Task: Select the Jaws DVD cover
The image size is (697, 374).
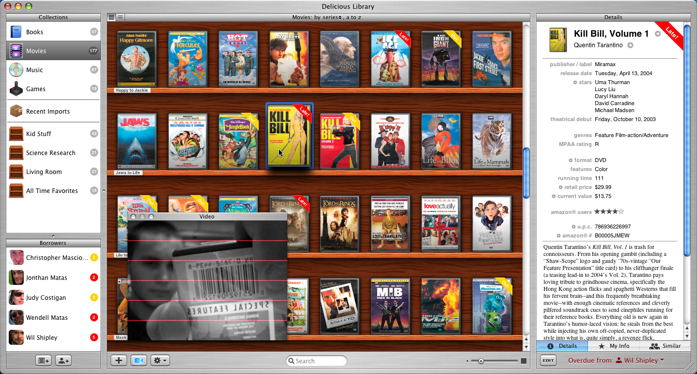Action: (137, 141)
